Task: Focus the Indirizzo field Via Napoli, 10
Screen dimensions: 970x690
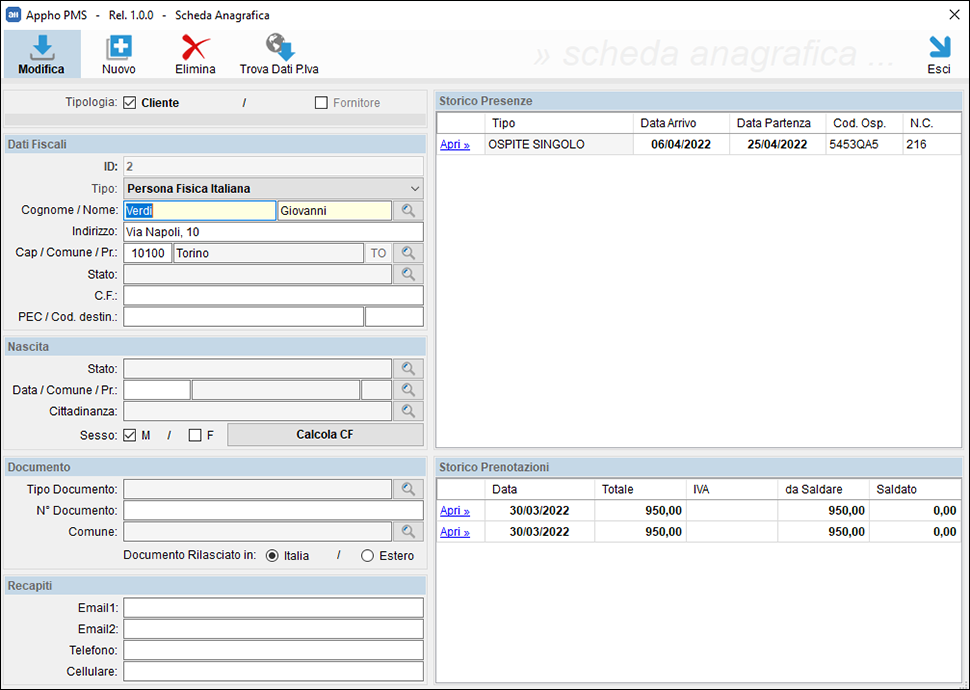Action: 273,232
